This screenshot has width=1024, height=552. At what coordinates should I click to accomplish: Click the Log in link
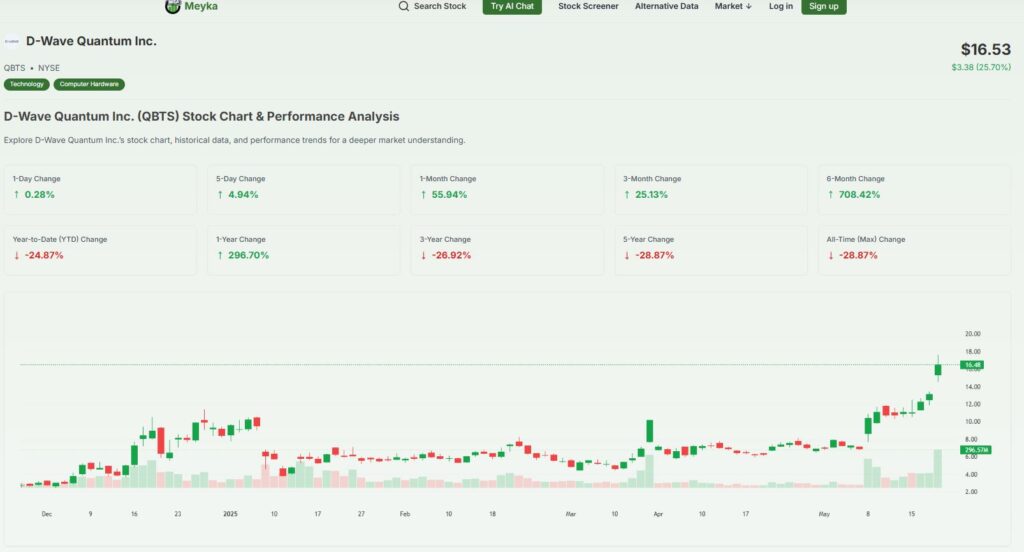pyautogui.click(x=780, y=6)
